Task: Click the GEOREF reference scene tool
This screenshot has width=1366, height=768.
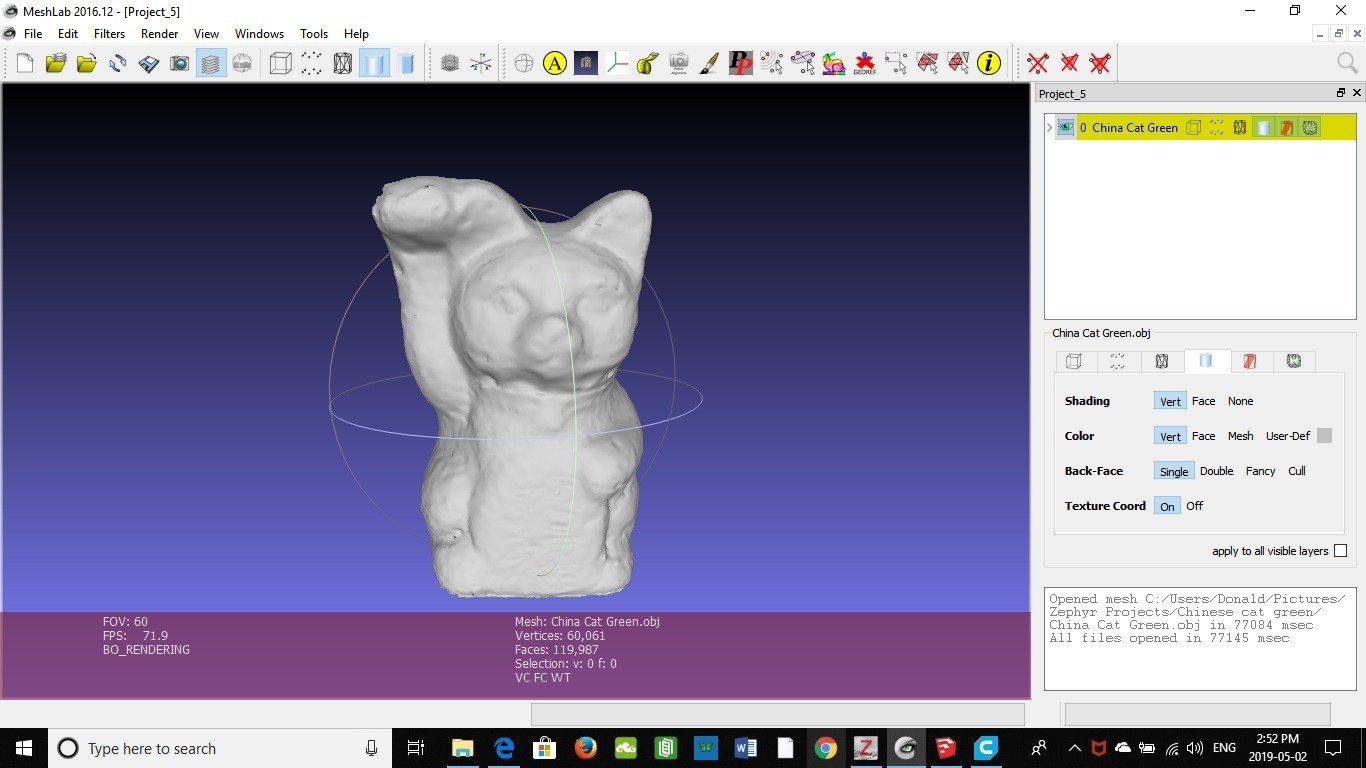Action: coord(864,64)
